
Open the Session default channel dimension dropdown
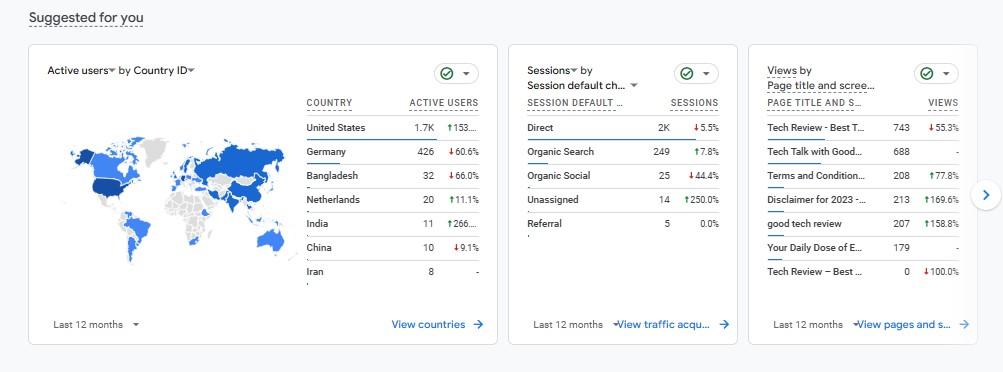point(634,86)
